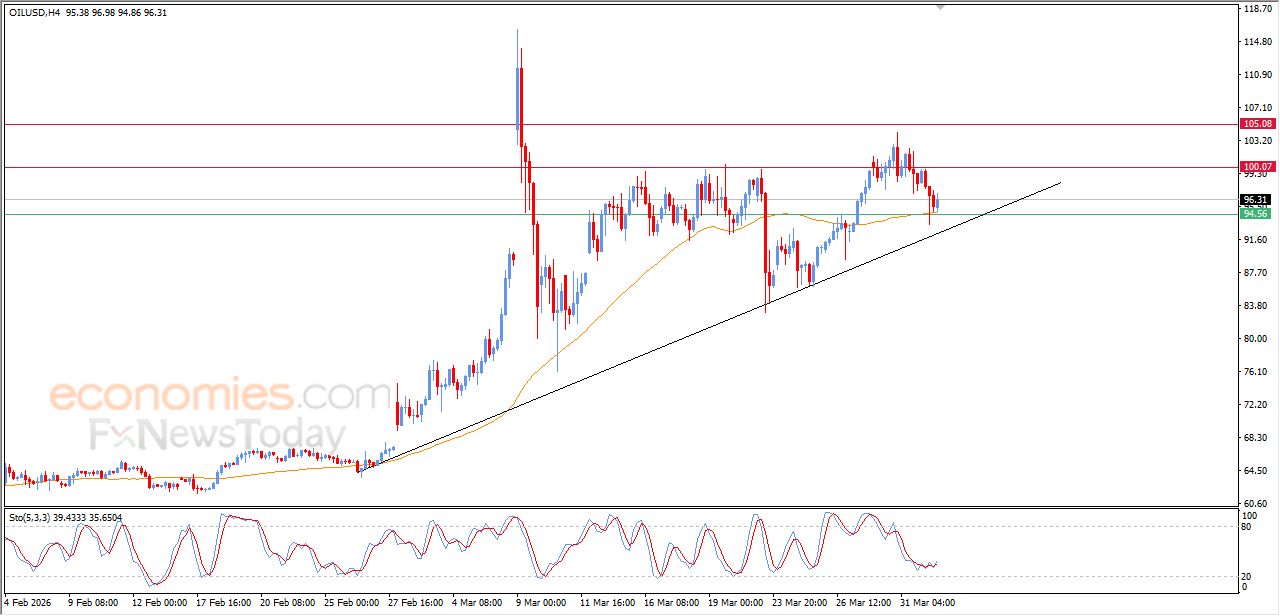This screenshot has height=616, width=1280.
Task: Click the 100.07 red price label
Action: (x=1256, y=167)
